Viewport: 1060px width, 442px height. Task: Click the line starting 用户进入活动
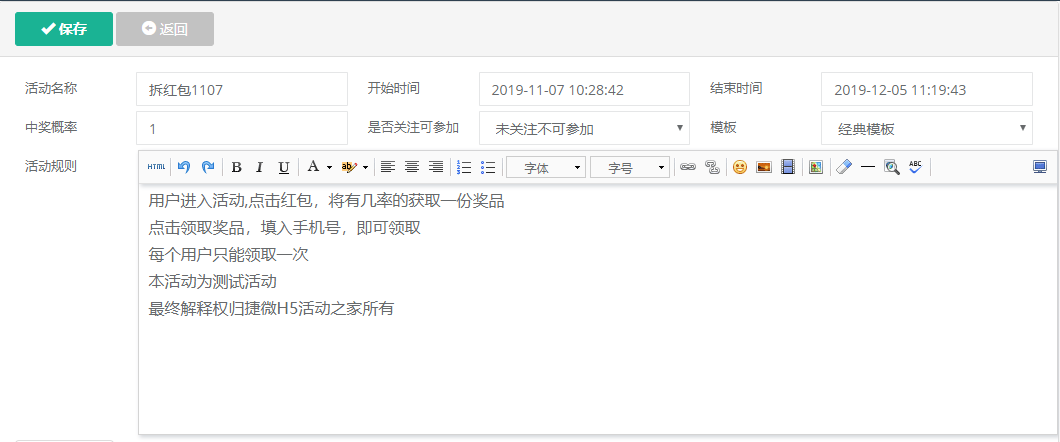[x=326, y=201]
